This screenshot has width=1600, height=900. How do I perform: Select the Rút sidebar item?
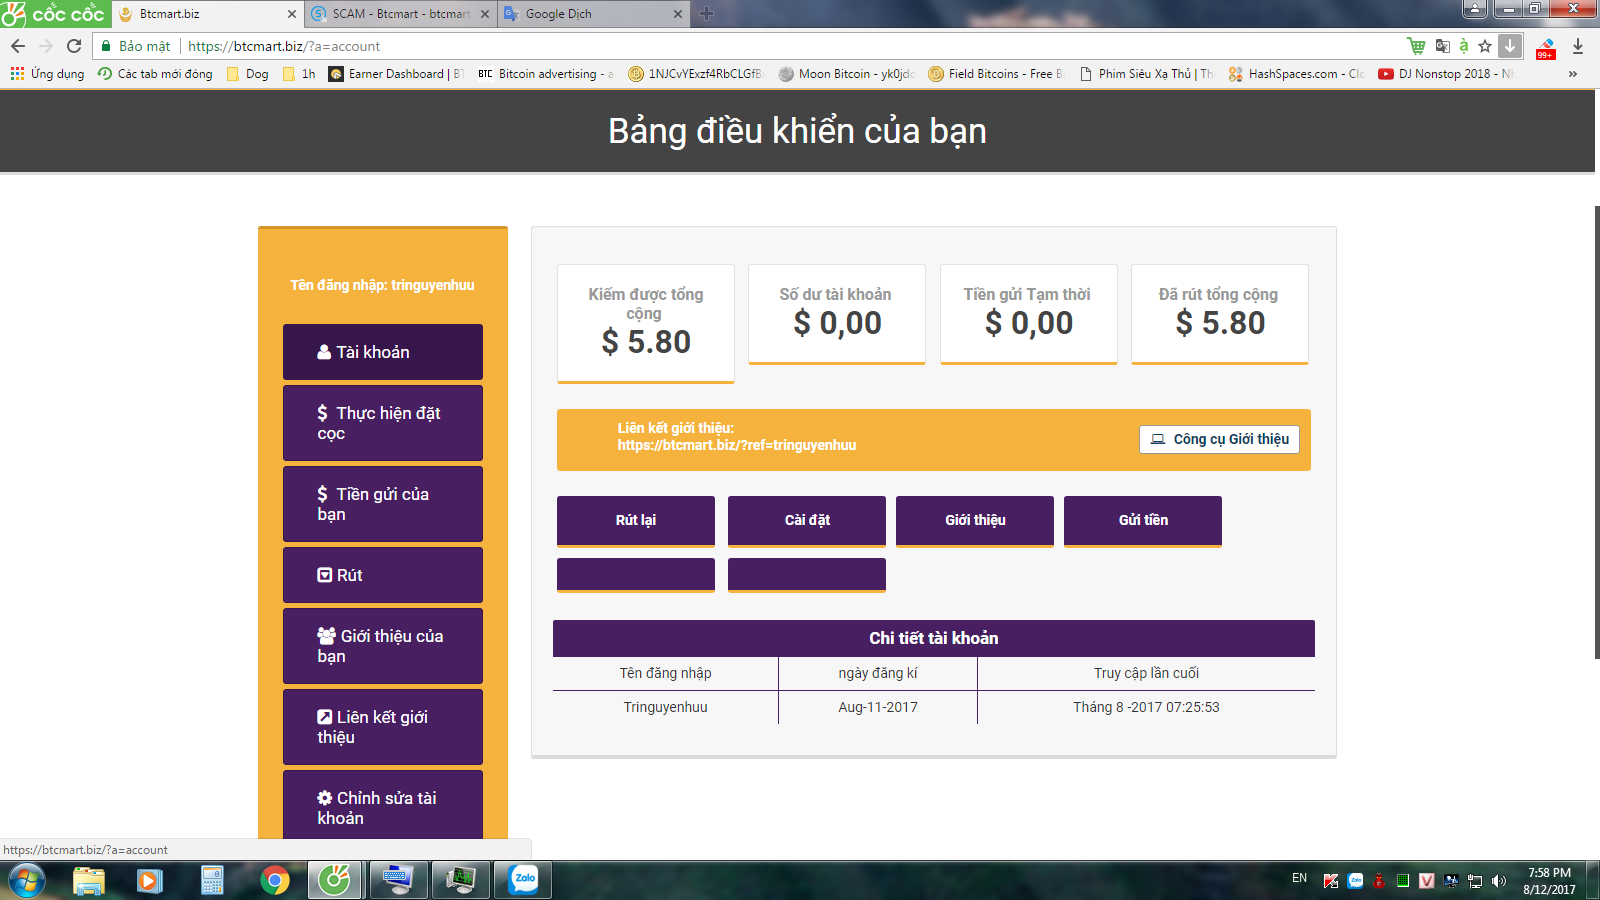point(383,575)
